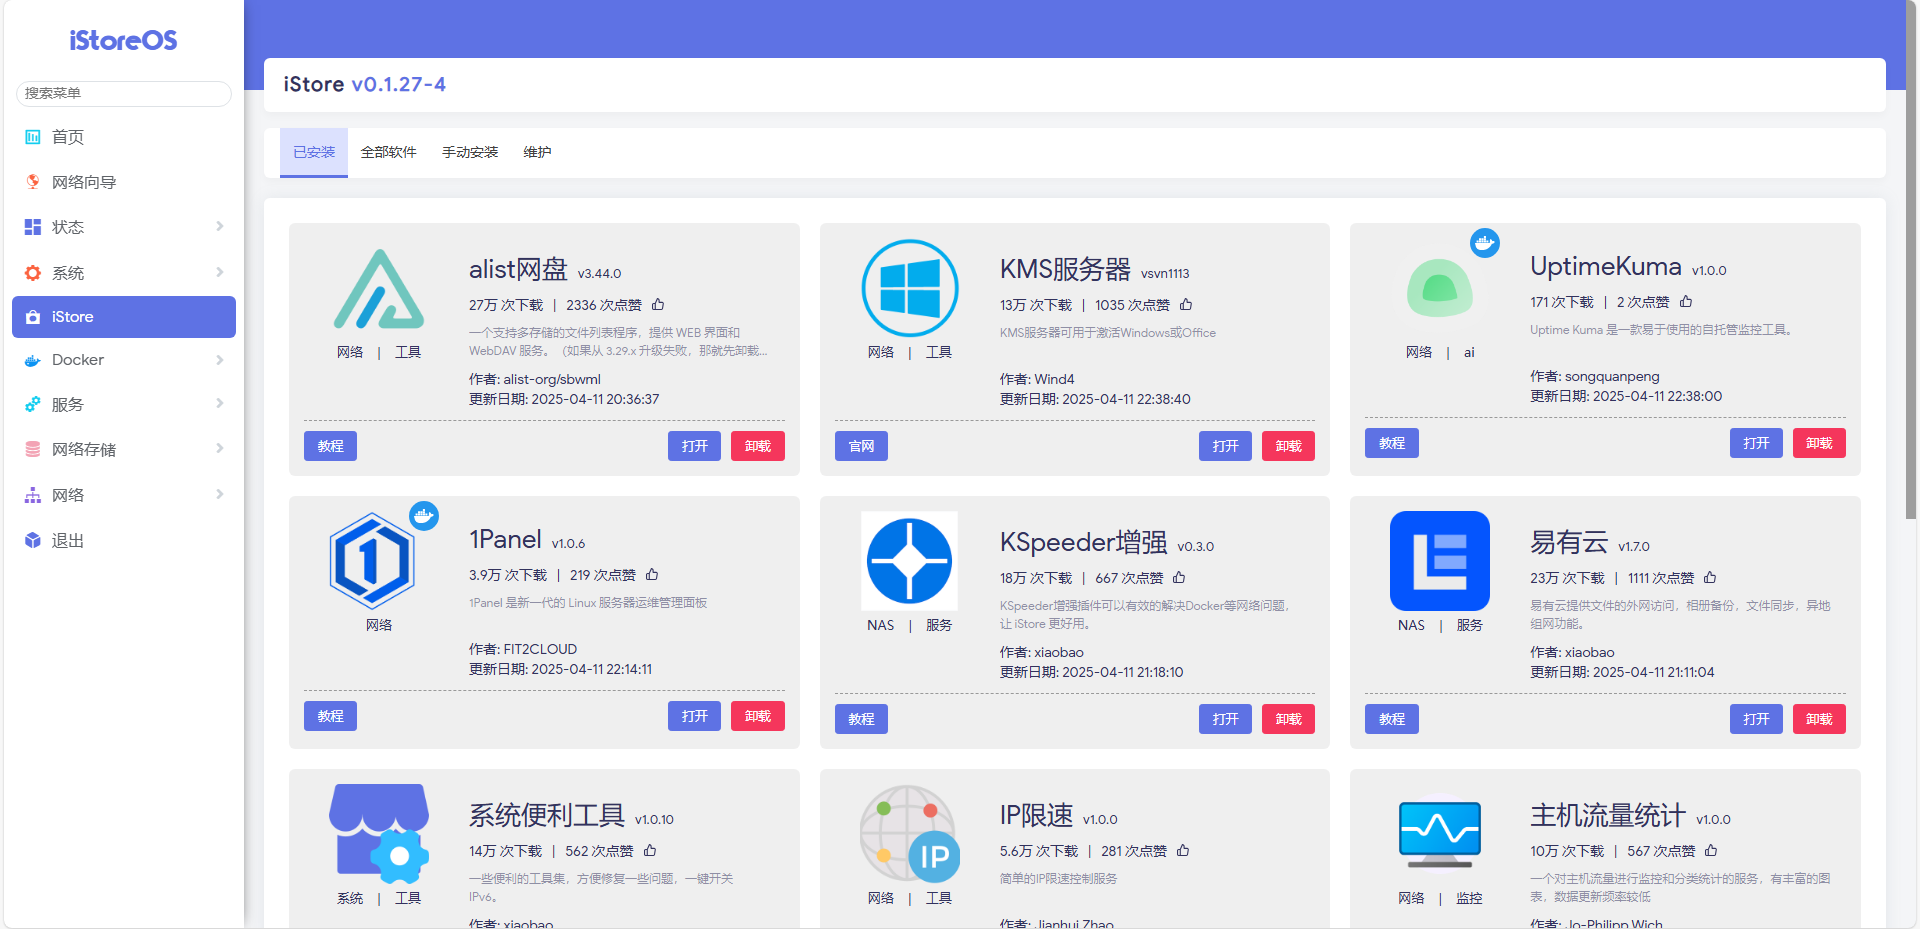Visit KMS服务器 官网 website
Screen dimensions: 1920x929
point(861,446)
